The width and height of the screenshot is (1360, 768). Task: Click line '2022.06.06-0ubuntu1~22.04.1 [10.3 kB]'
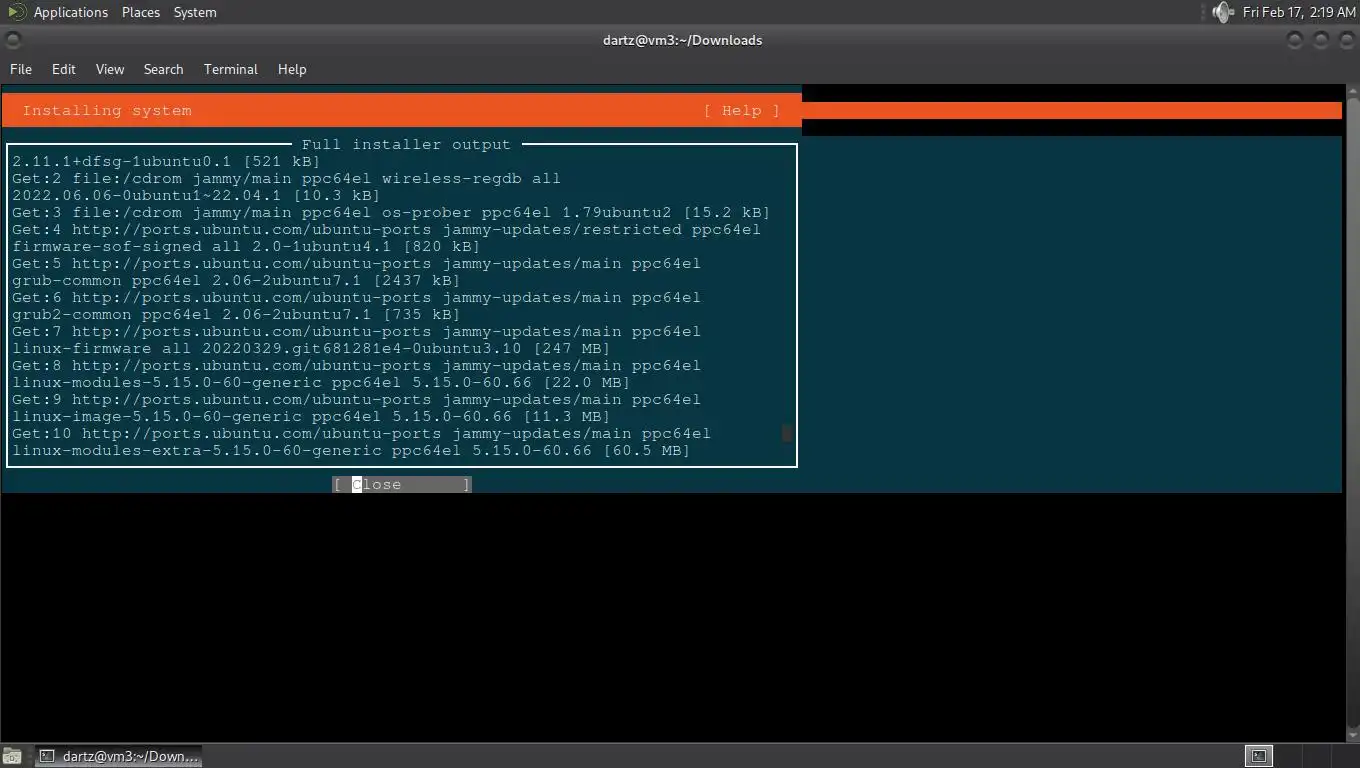pos(196,195)
